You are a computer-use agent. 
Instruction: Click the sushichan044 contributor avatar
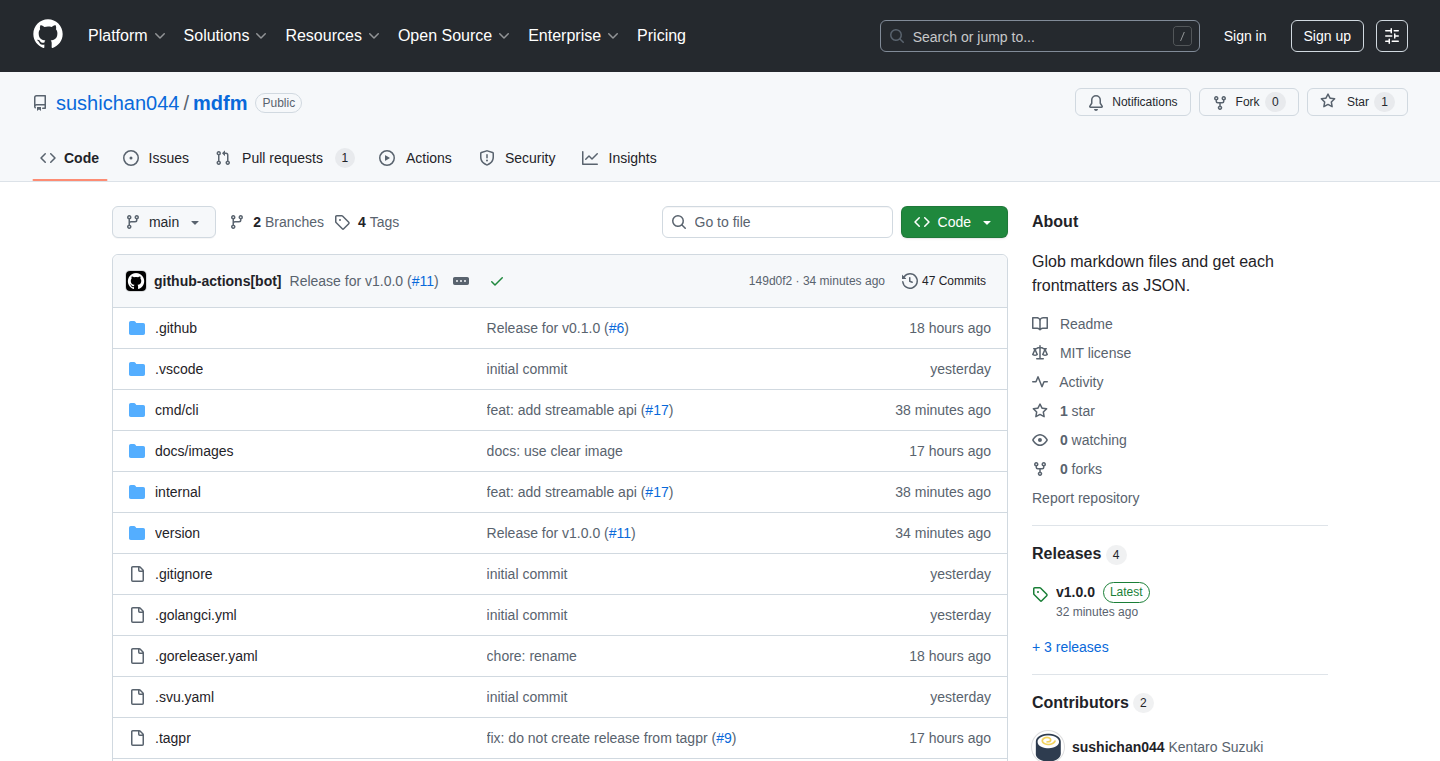[x=1048, y=746]
